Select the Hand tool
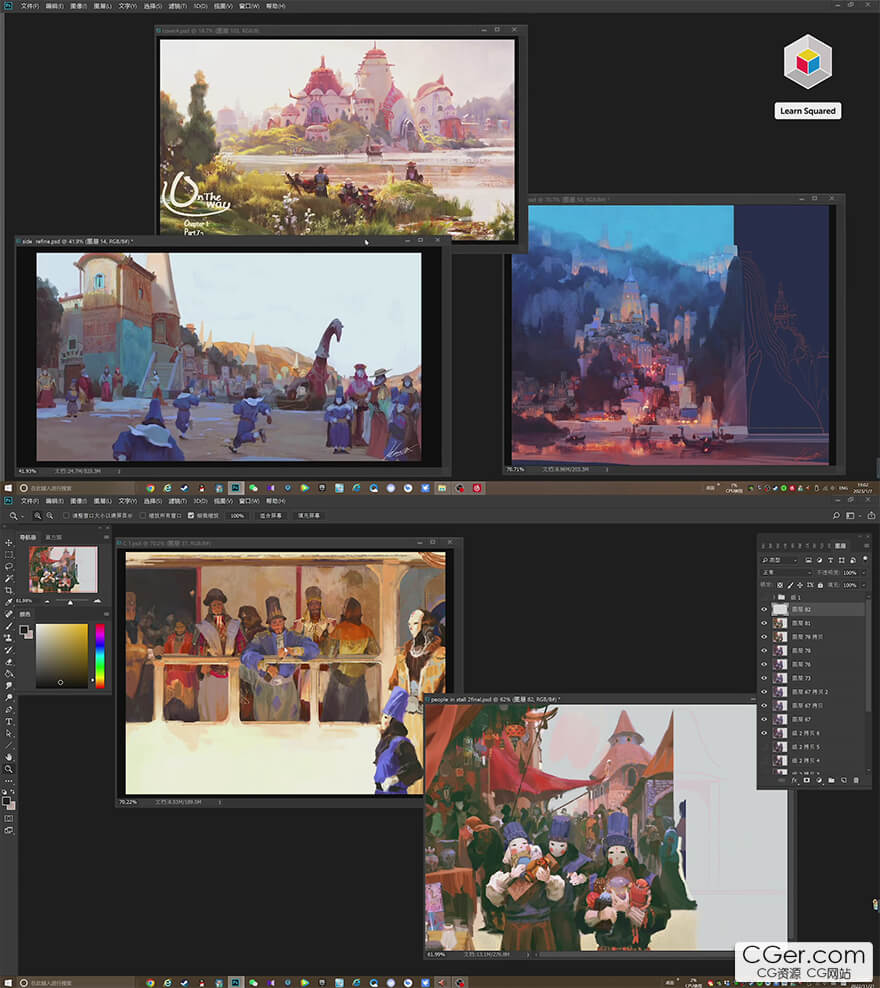This screenshot has width=880, height=988. pyautogui.click(x=9, y=757)
